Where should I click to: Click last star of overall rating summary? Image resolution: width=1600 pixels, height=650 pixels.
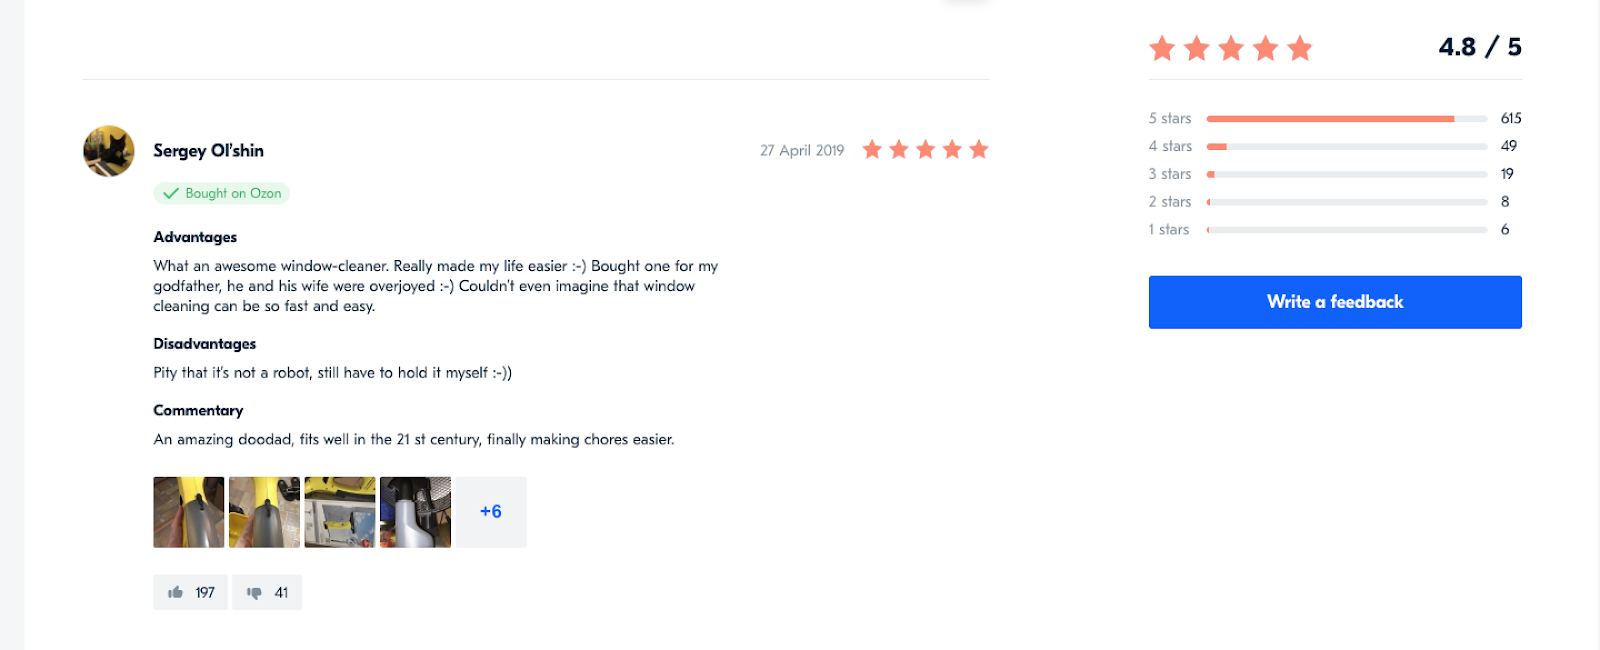[x=1300, y=48]
